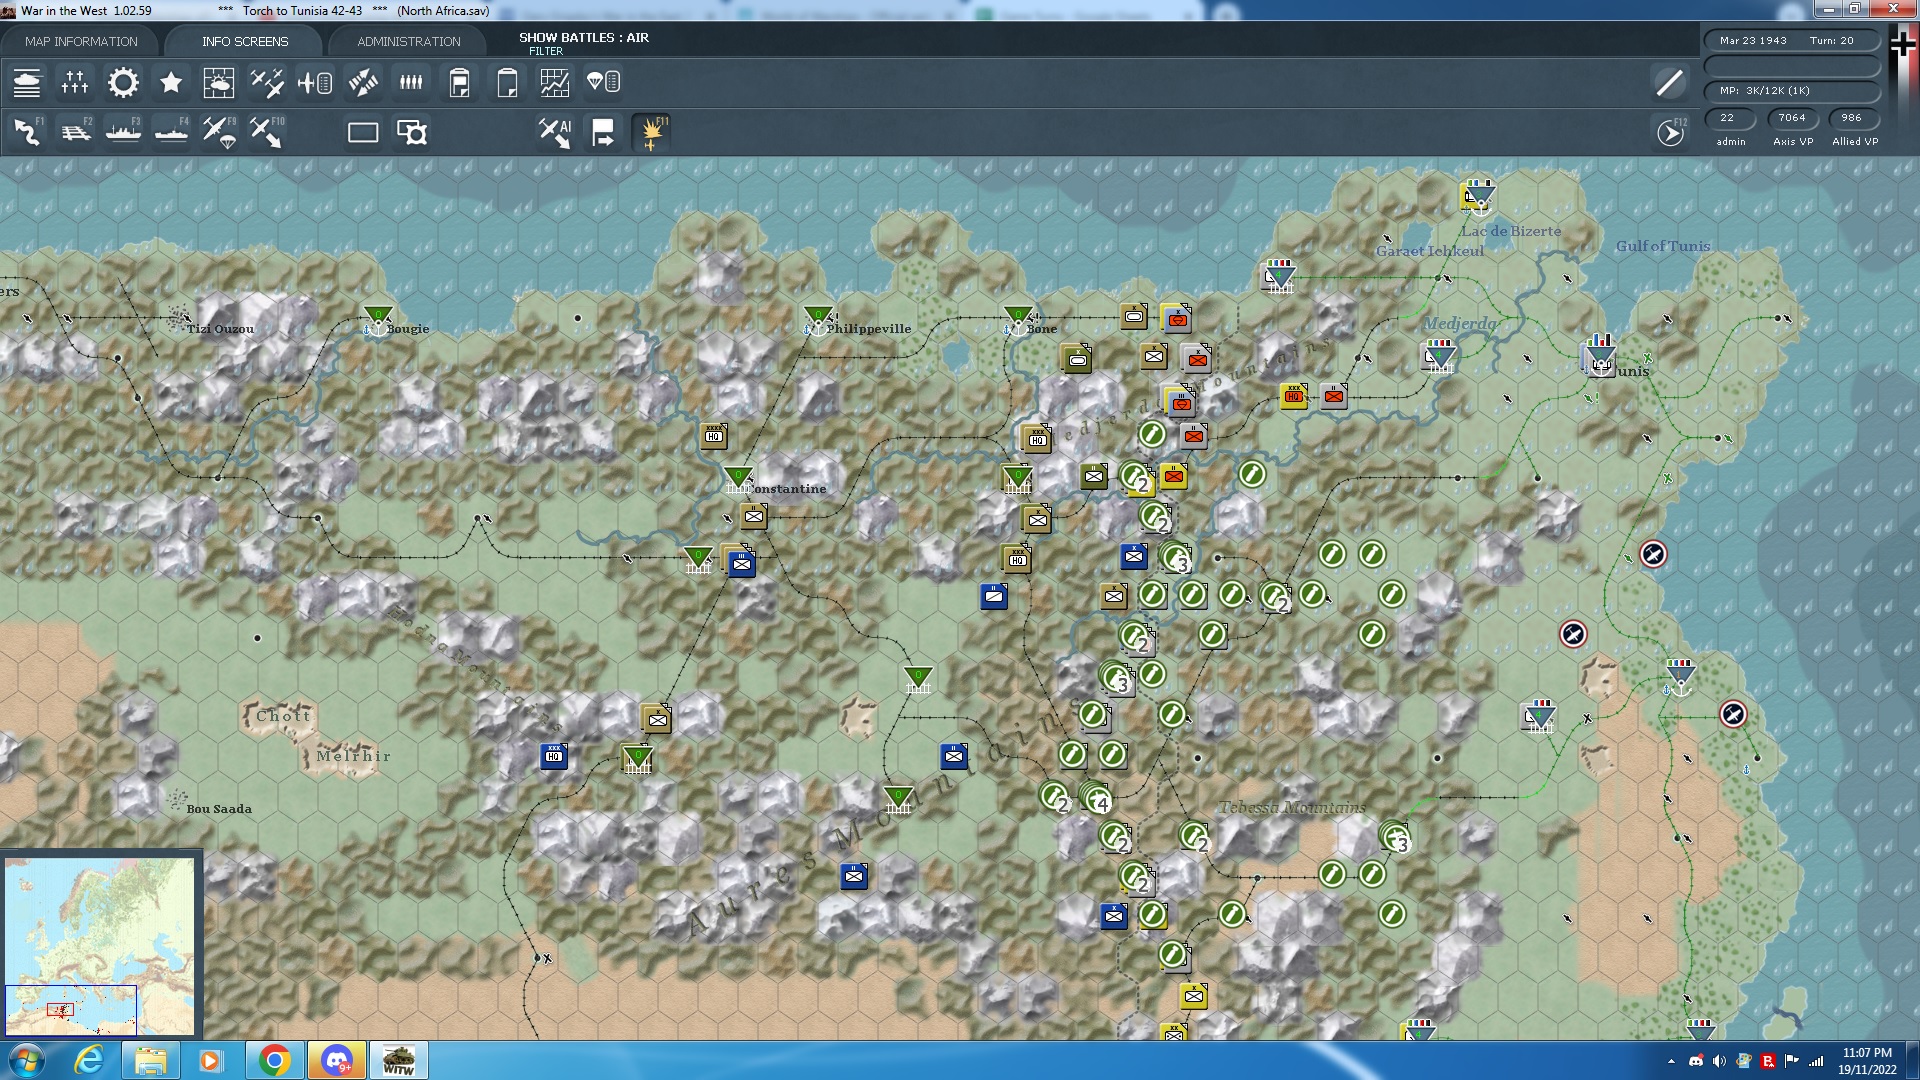The height and width of the screenshot is (1080, 1920).
Task: Open the weather map info screen icon
Action: 219,83
